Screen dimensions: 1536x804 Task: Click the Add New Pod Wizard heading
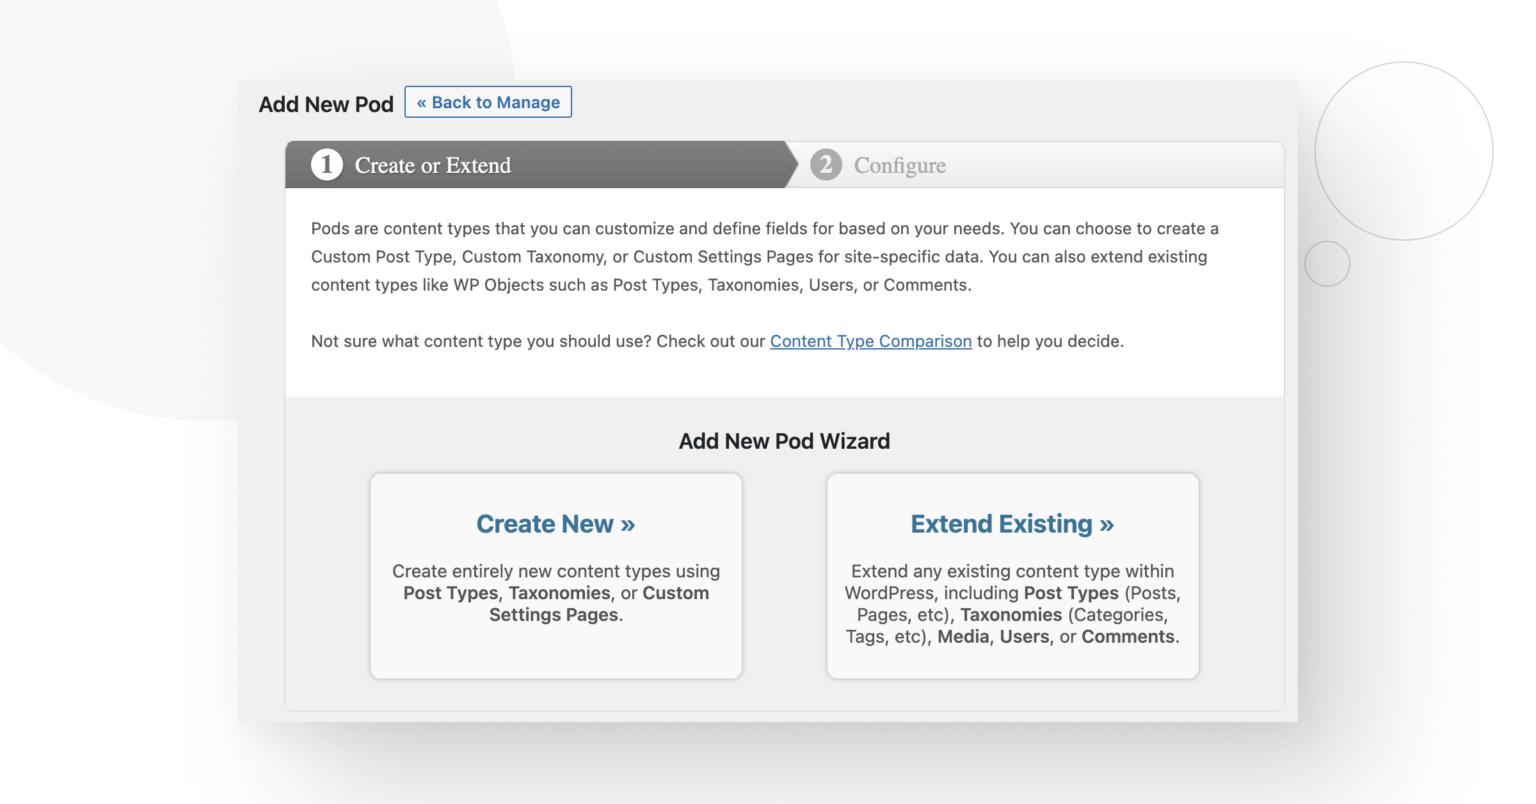coord(784,441)
